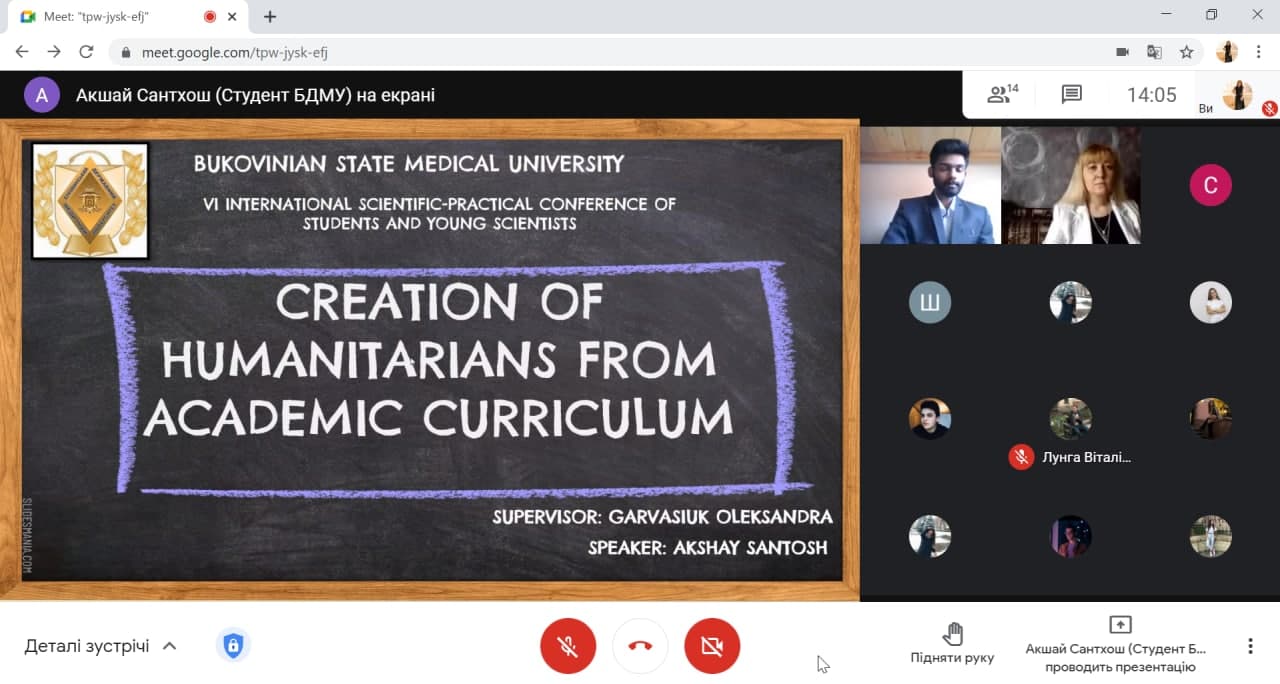1280x684 pixels.
Task: Open the Google Translate icon in the address bar
Action: (x=1154, y=52)
